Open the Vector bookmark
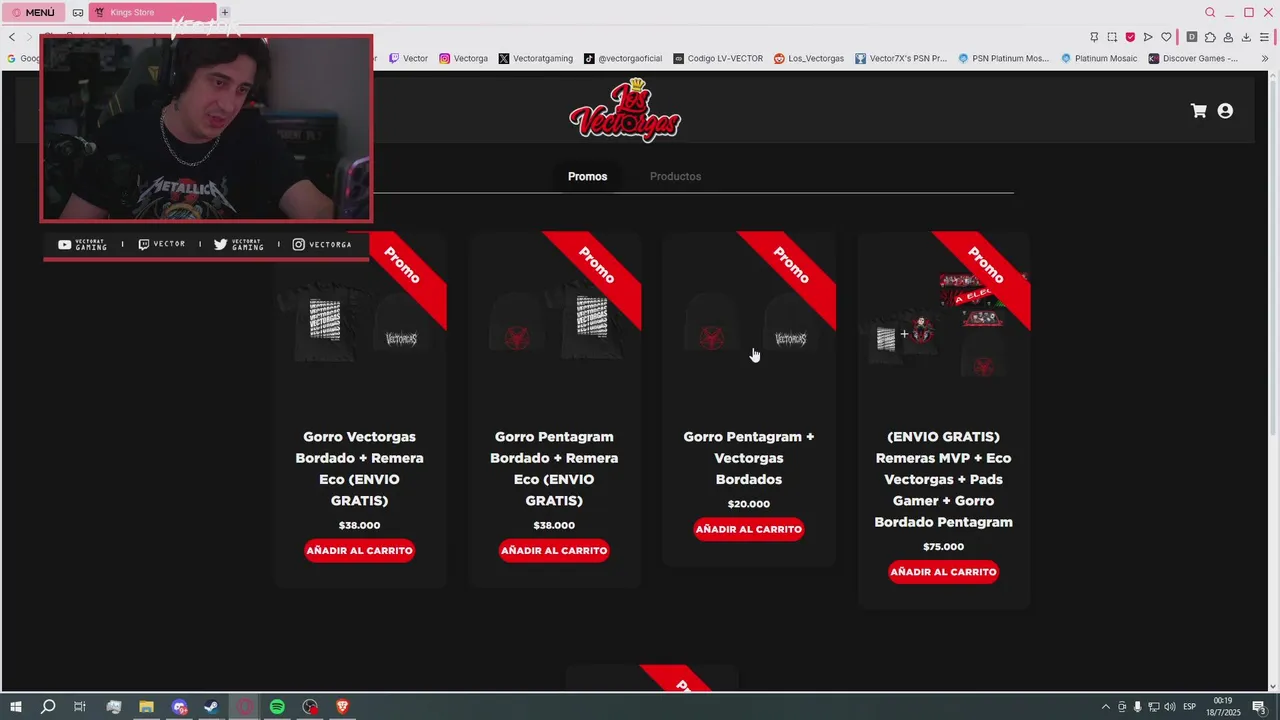Screen dimensions: 1280x720 pos(409,58)
